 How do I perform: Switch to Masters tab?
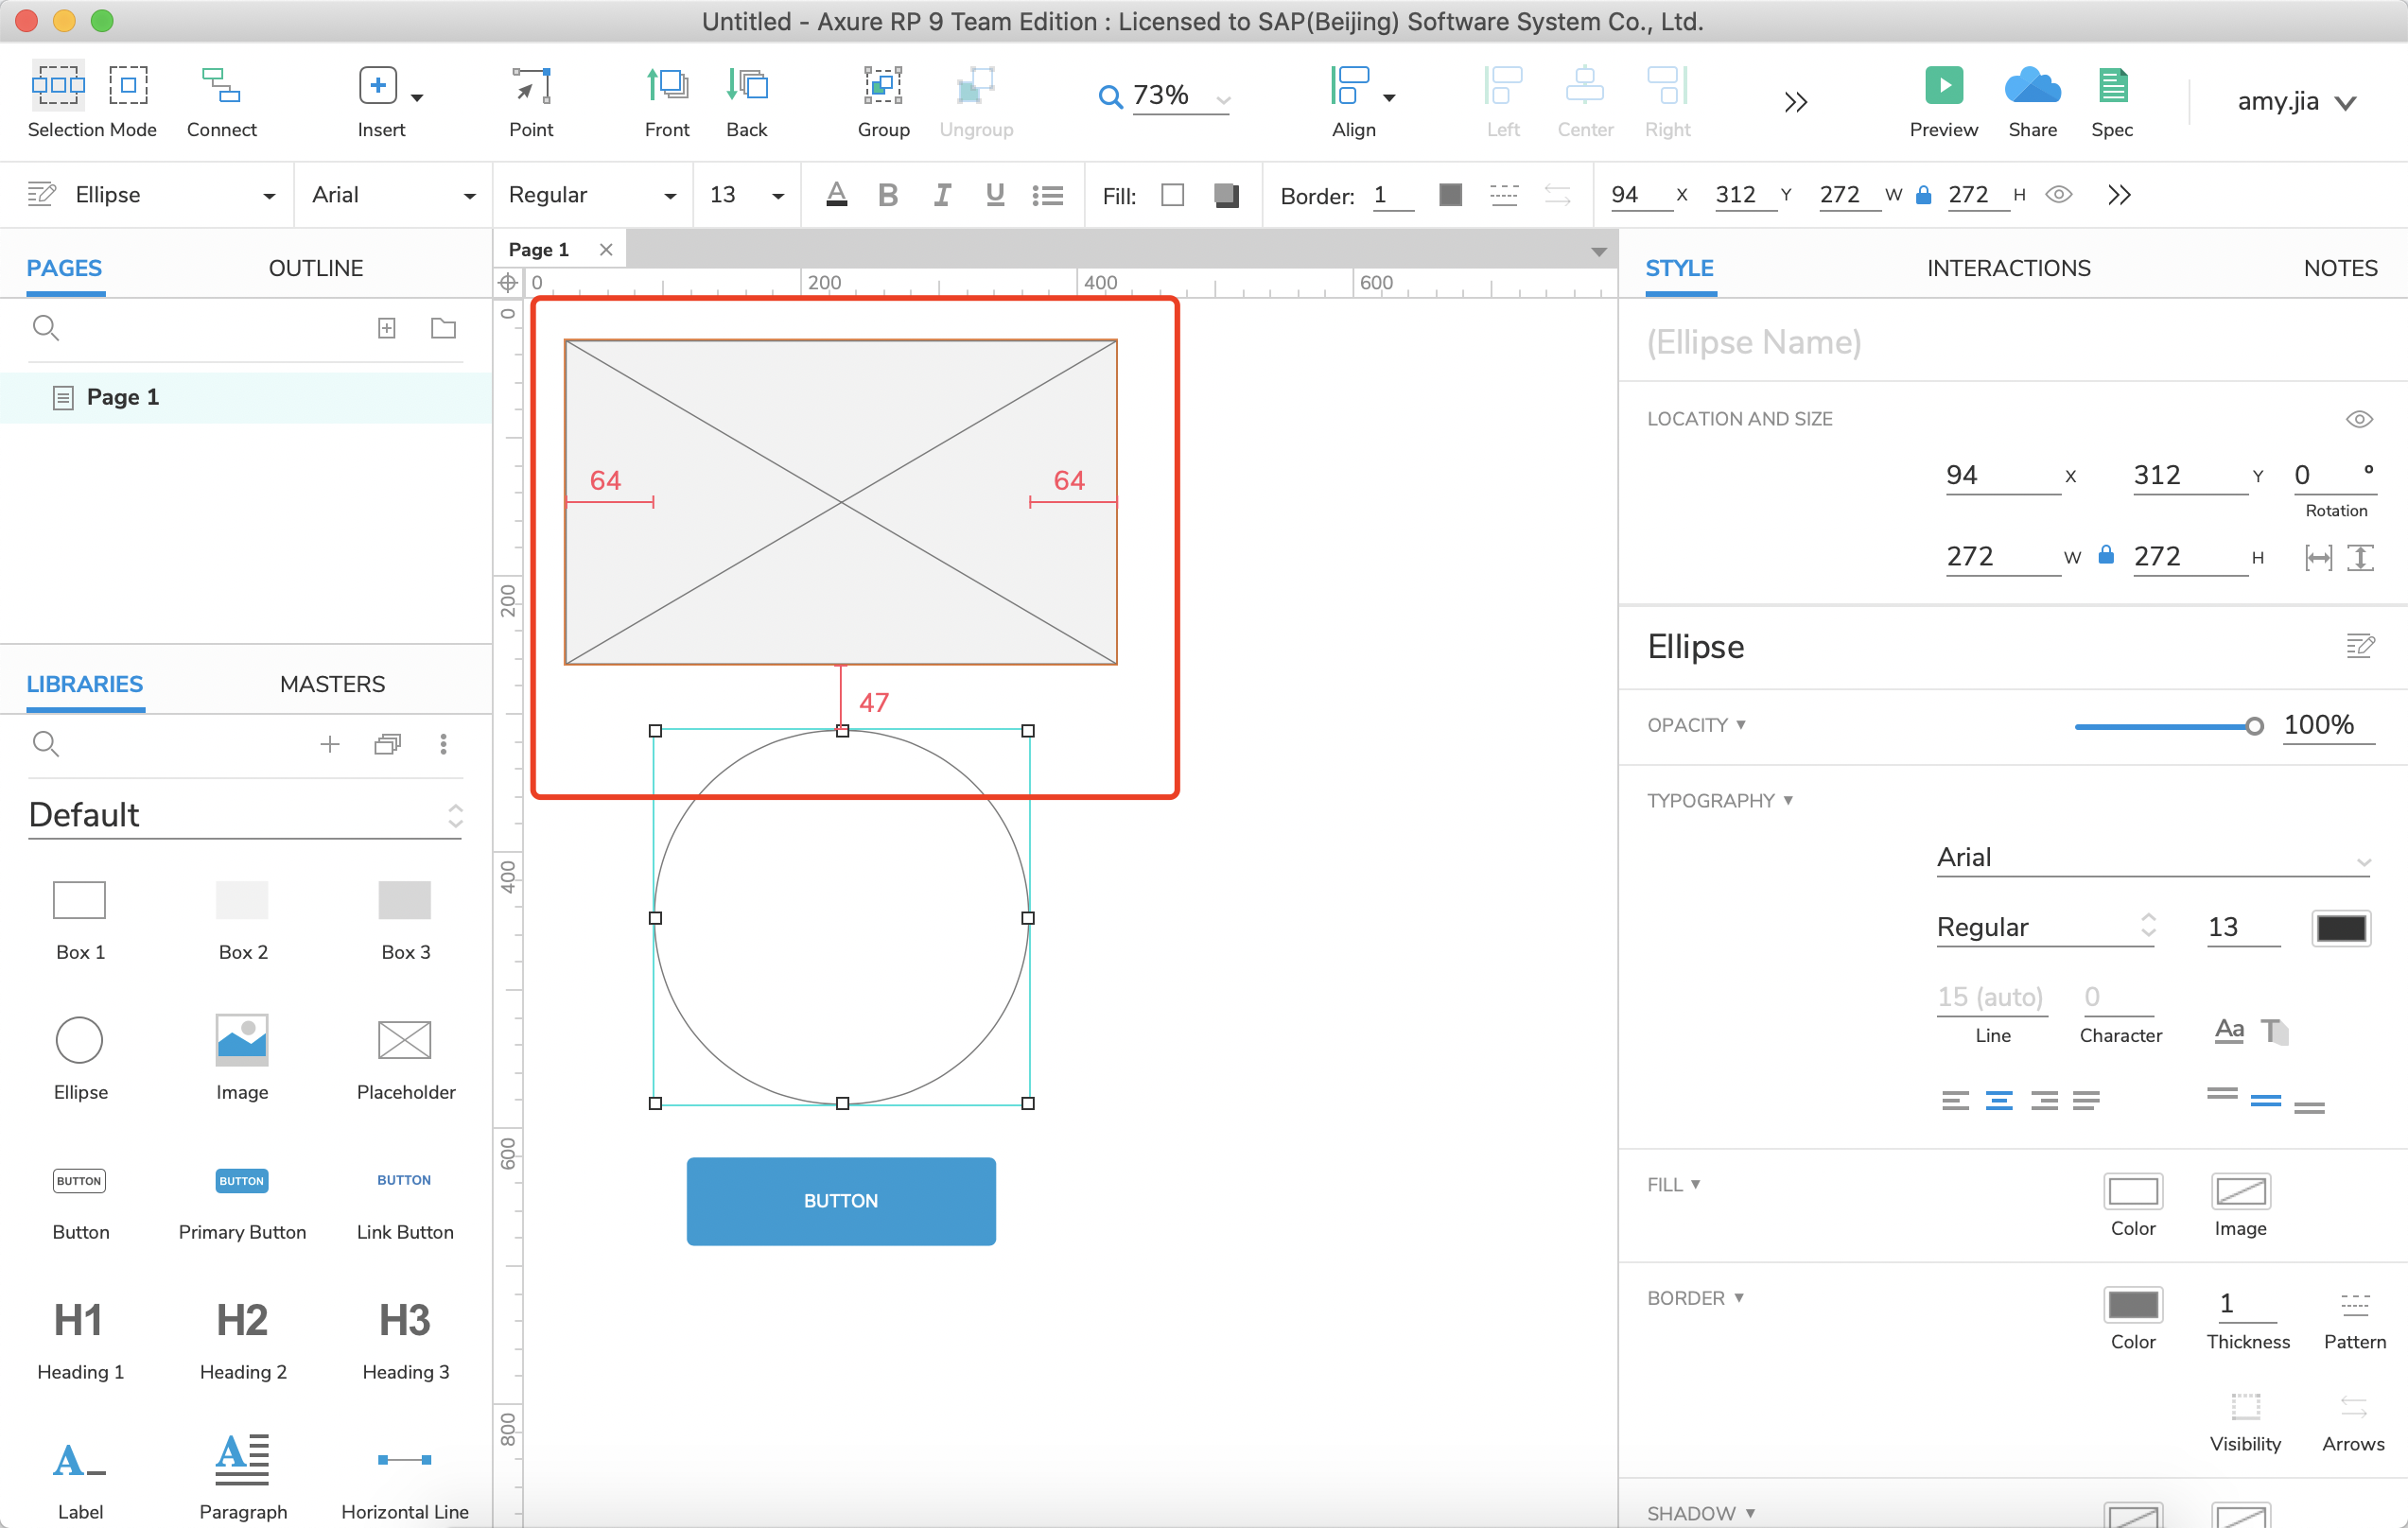click(x=332, y=684)
